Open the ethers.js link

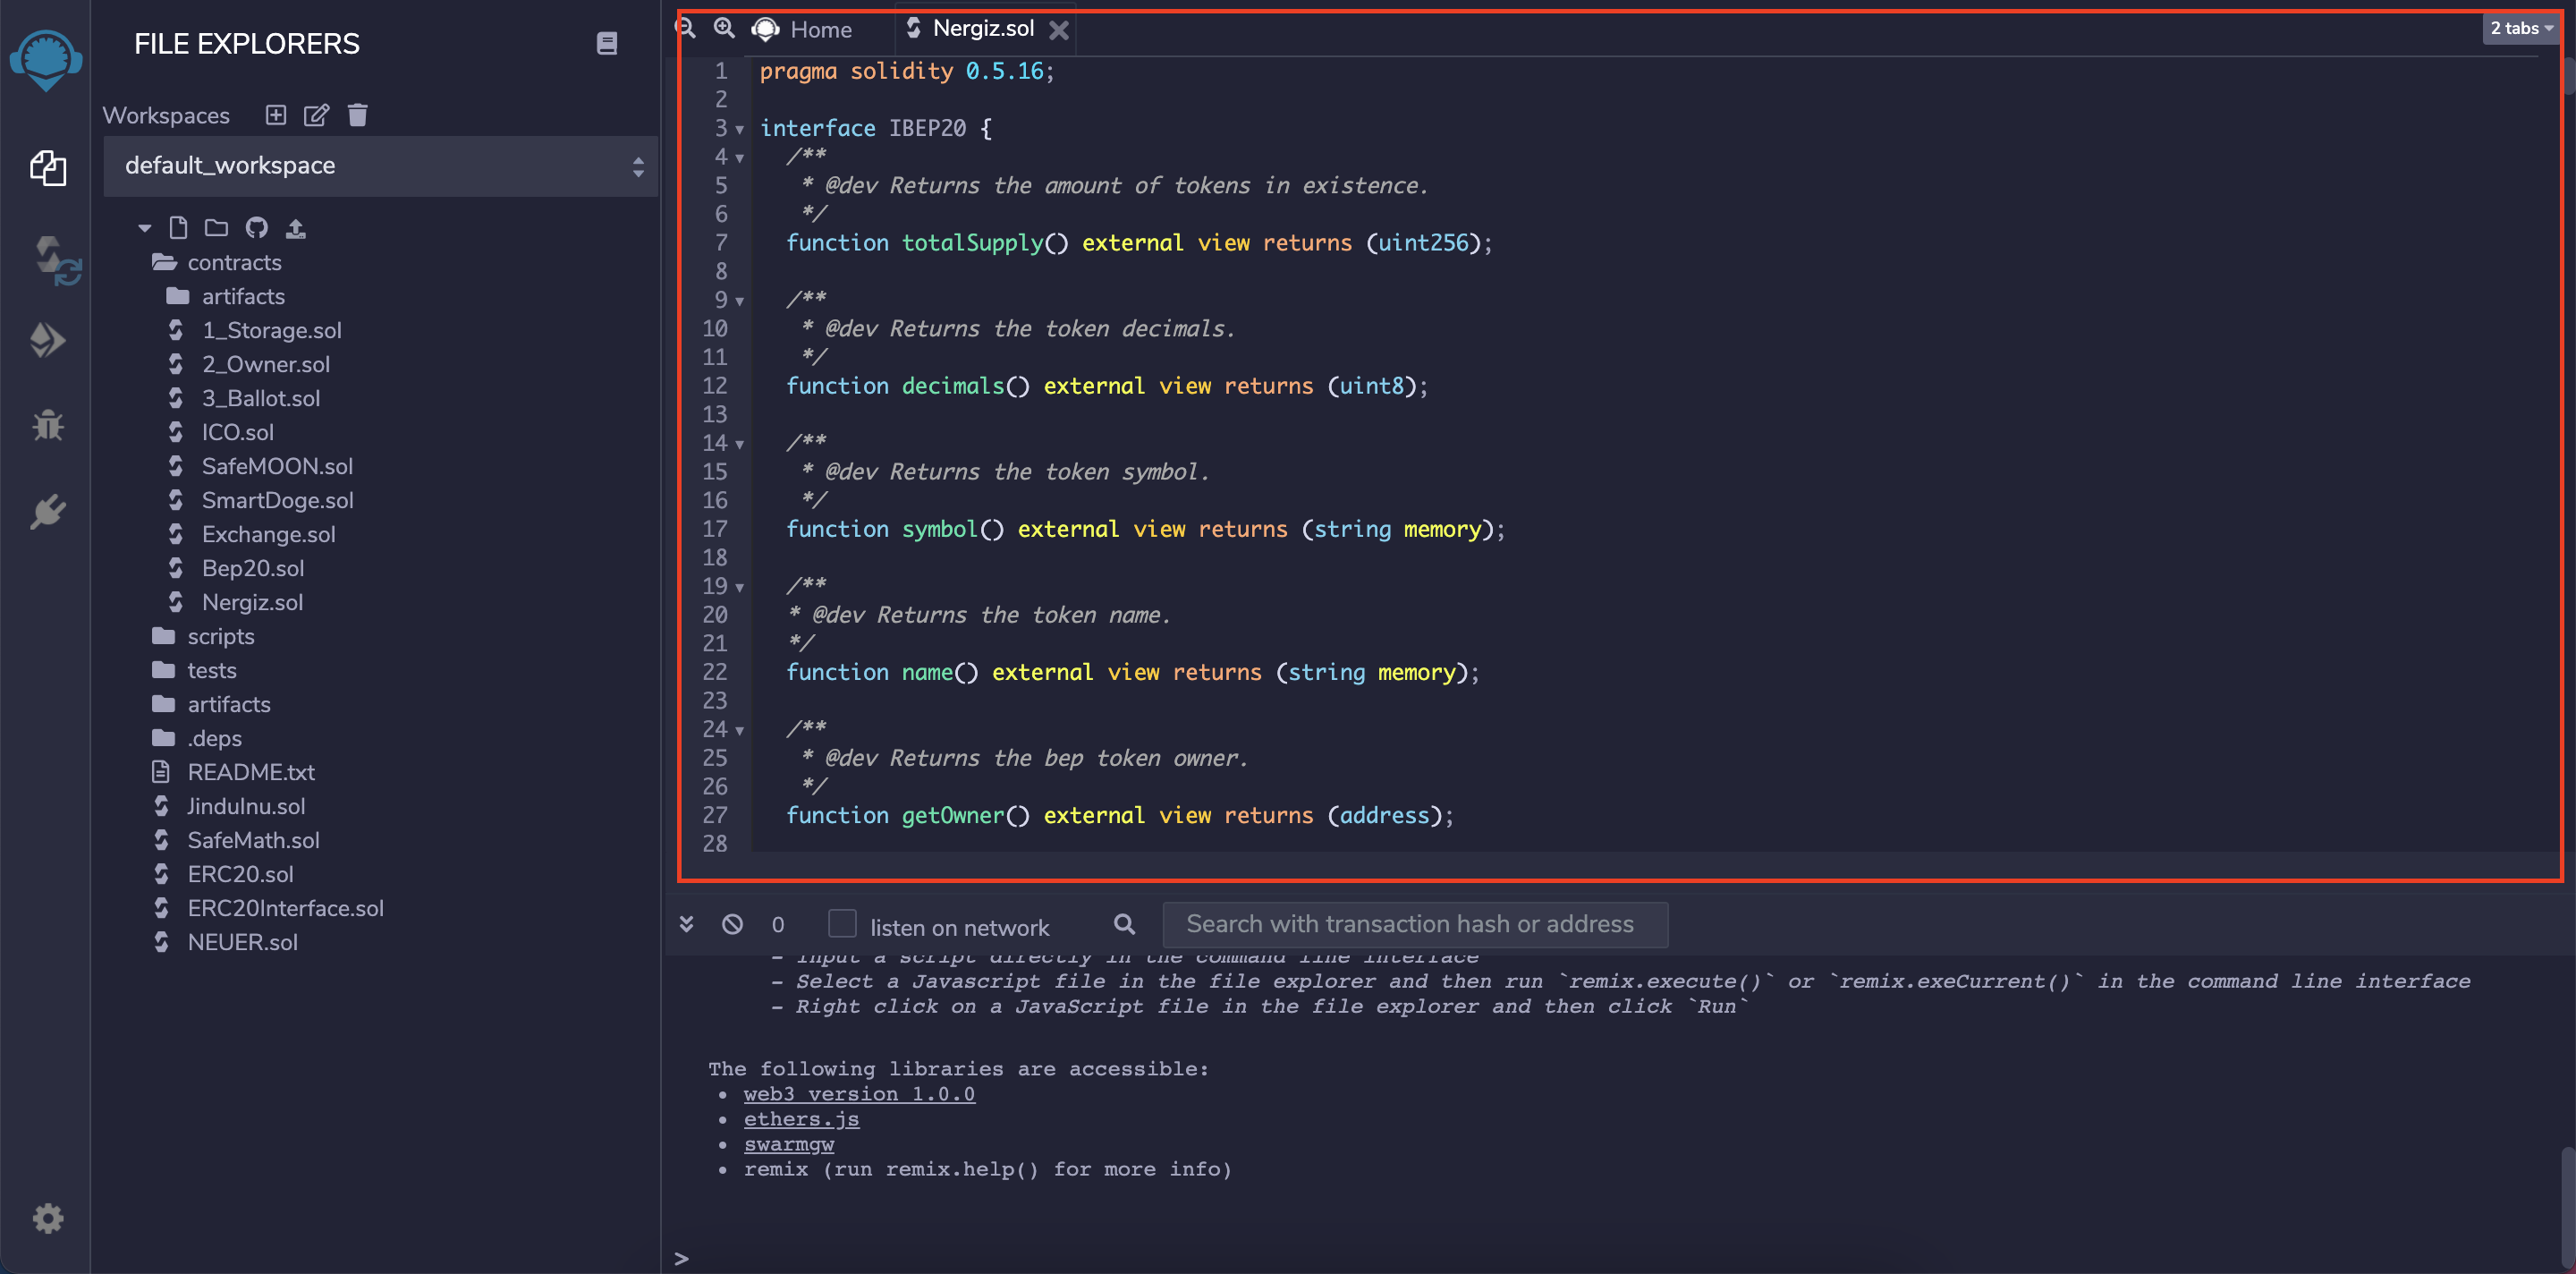801,1119
